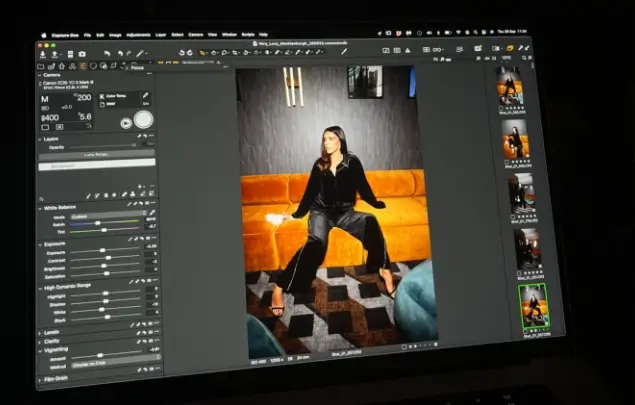Collapse the Camera panel
This screenshot has height=405, width=635.
(x=40, y=75)
